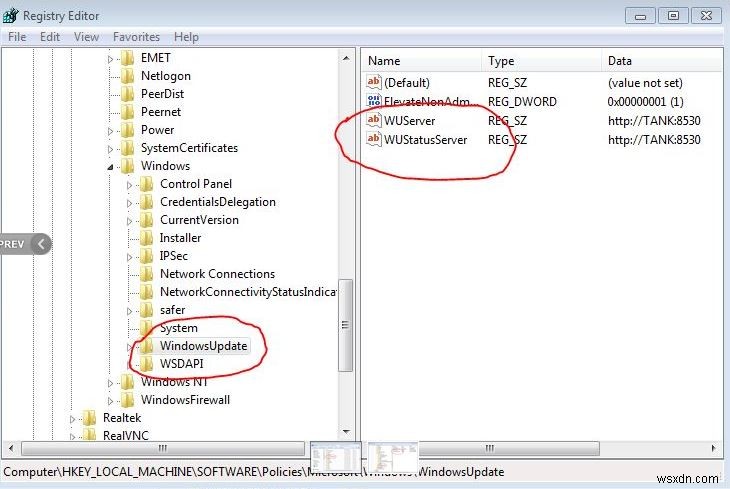Viewport: 730px width, 489px height.
Task: Click the SystemCertificates folder icon
Action: click(x=128, y=148)
